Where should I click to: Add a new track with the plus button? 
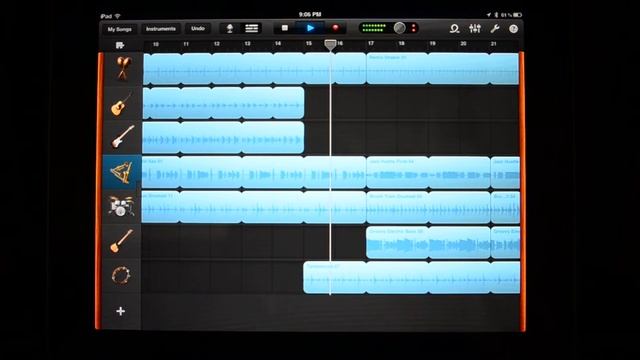point(120,311)
